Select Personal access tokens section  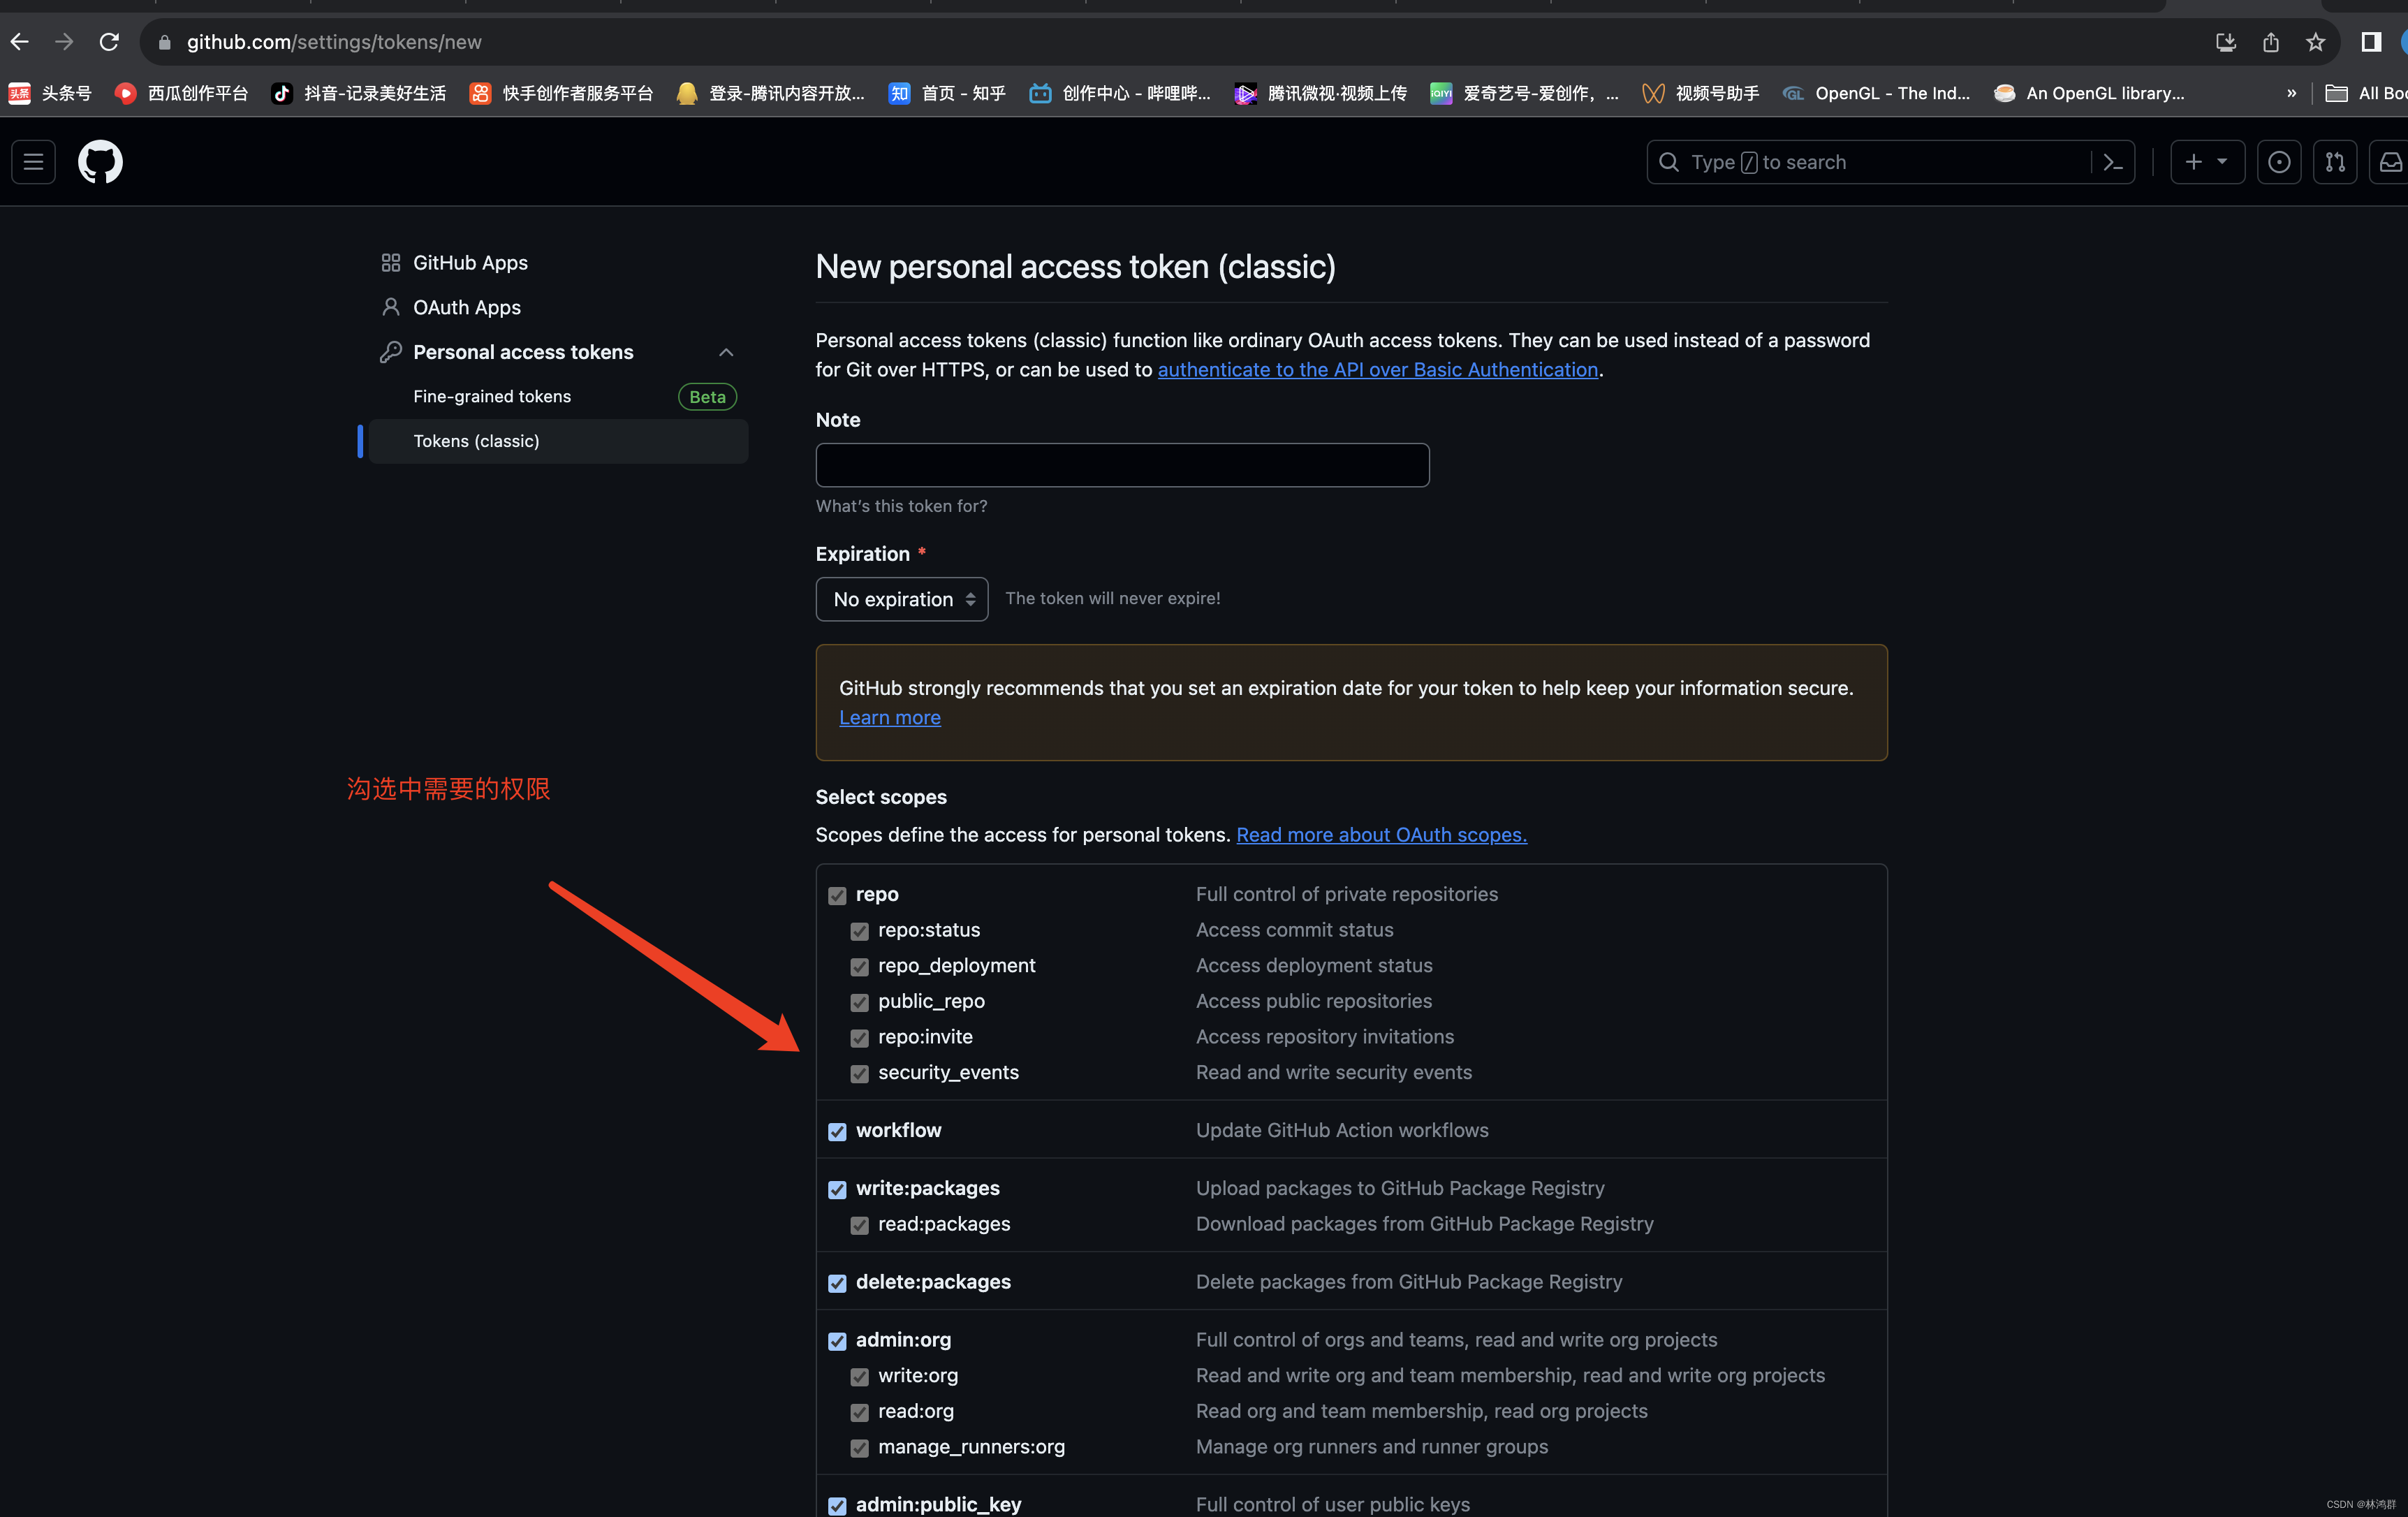523,352
